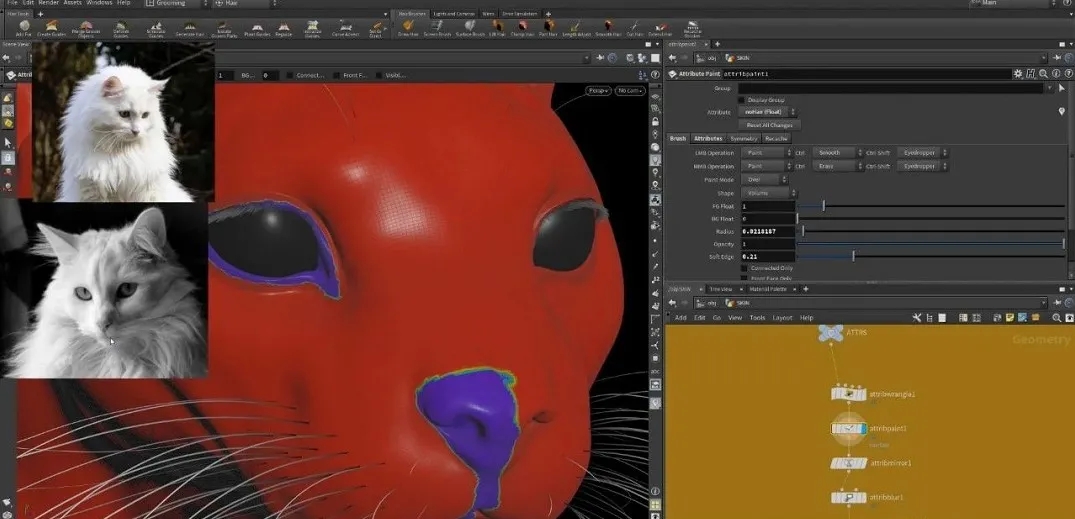Adjust the Radius slider
The height and width of the screenshot is (519, 1075).
tap(931, 232)
